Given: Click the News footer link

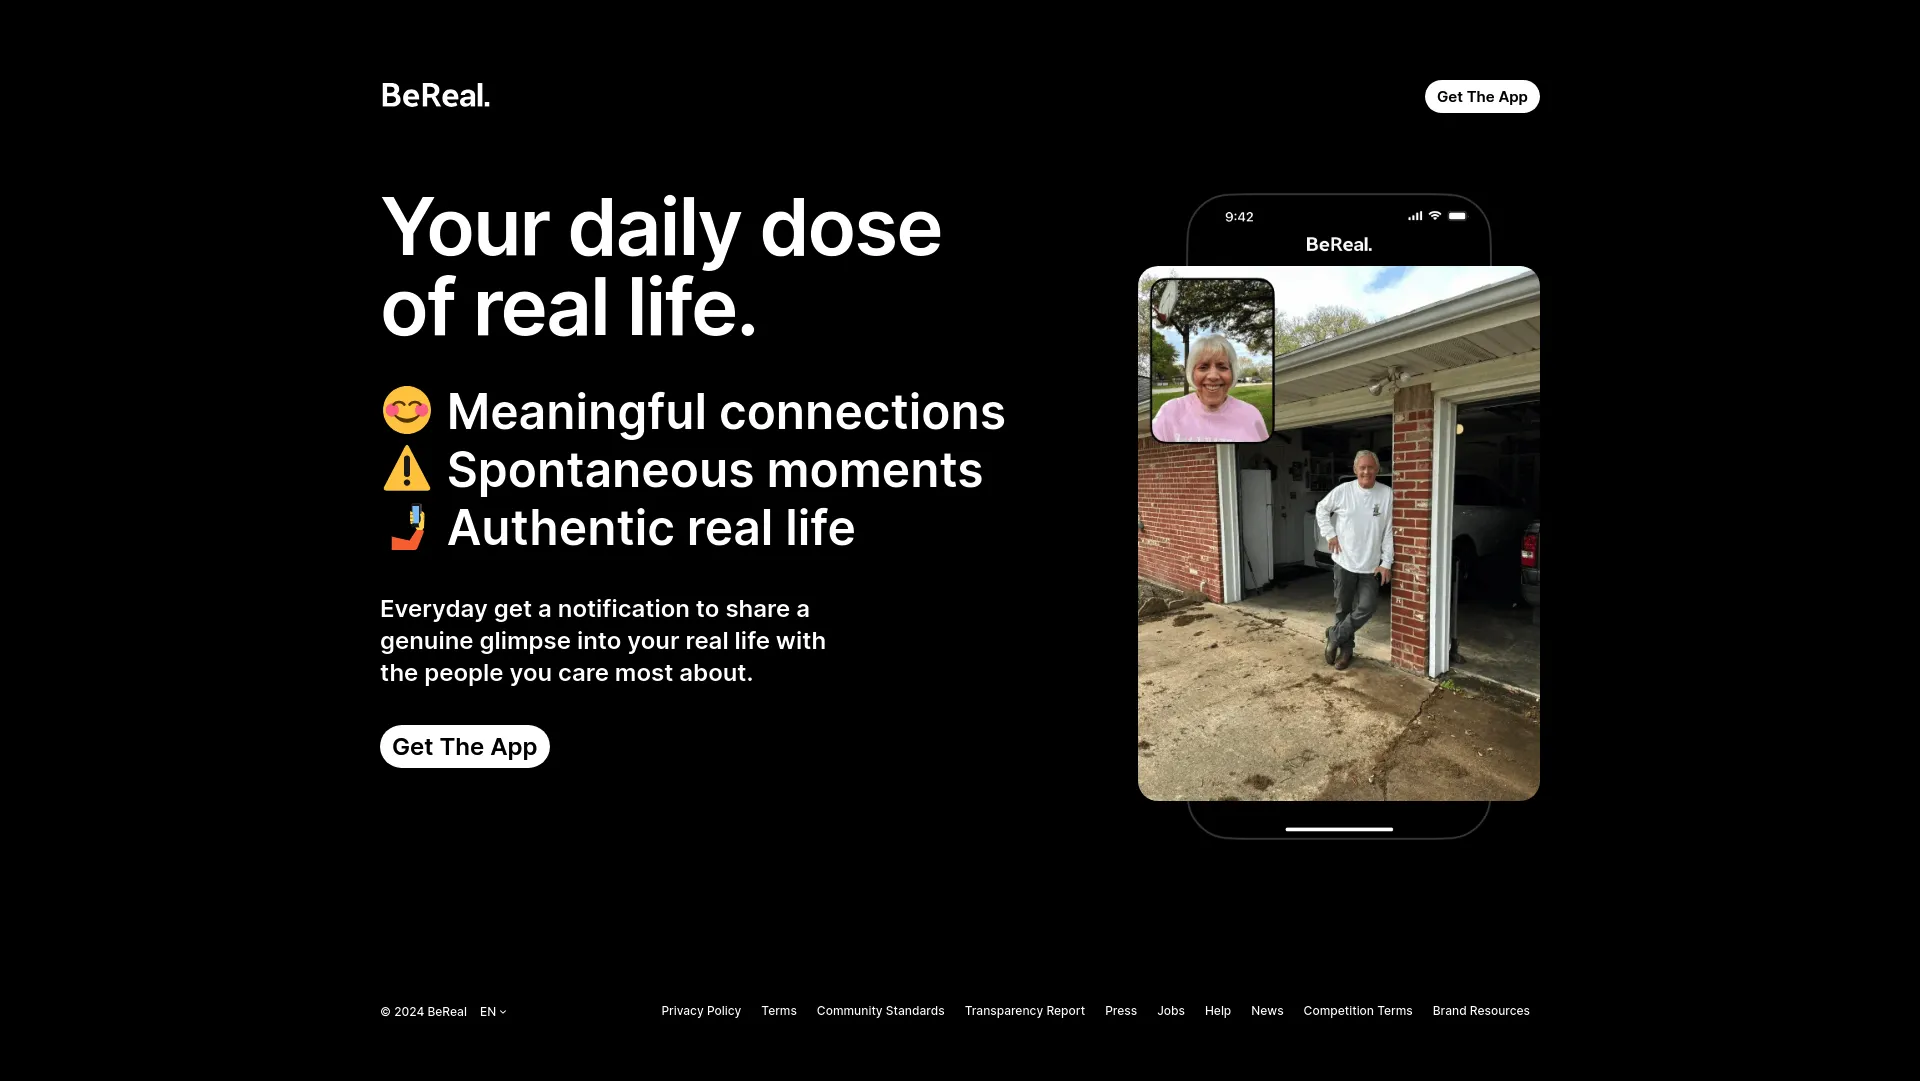Looking at the screenshot, I should point(1267,1011).
